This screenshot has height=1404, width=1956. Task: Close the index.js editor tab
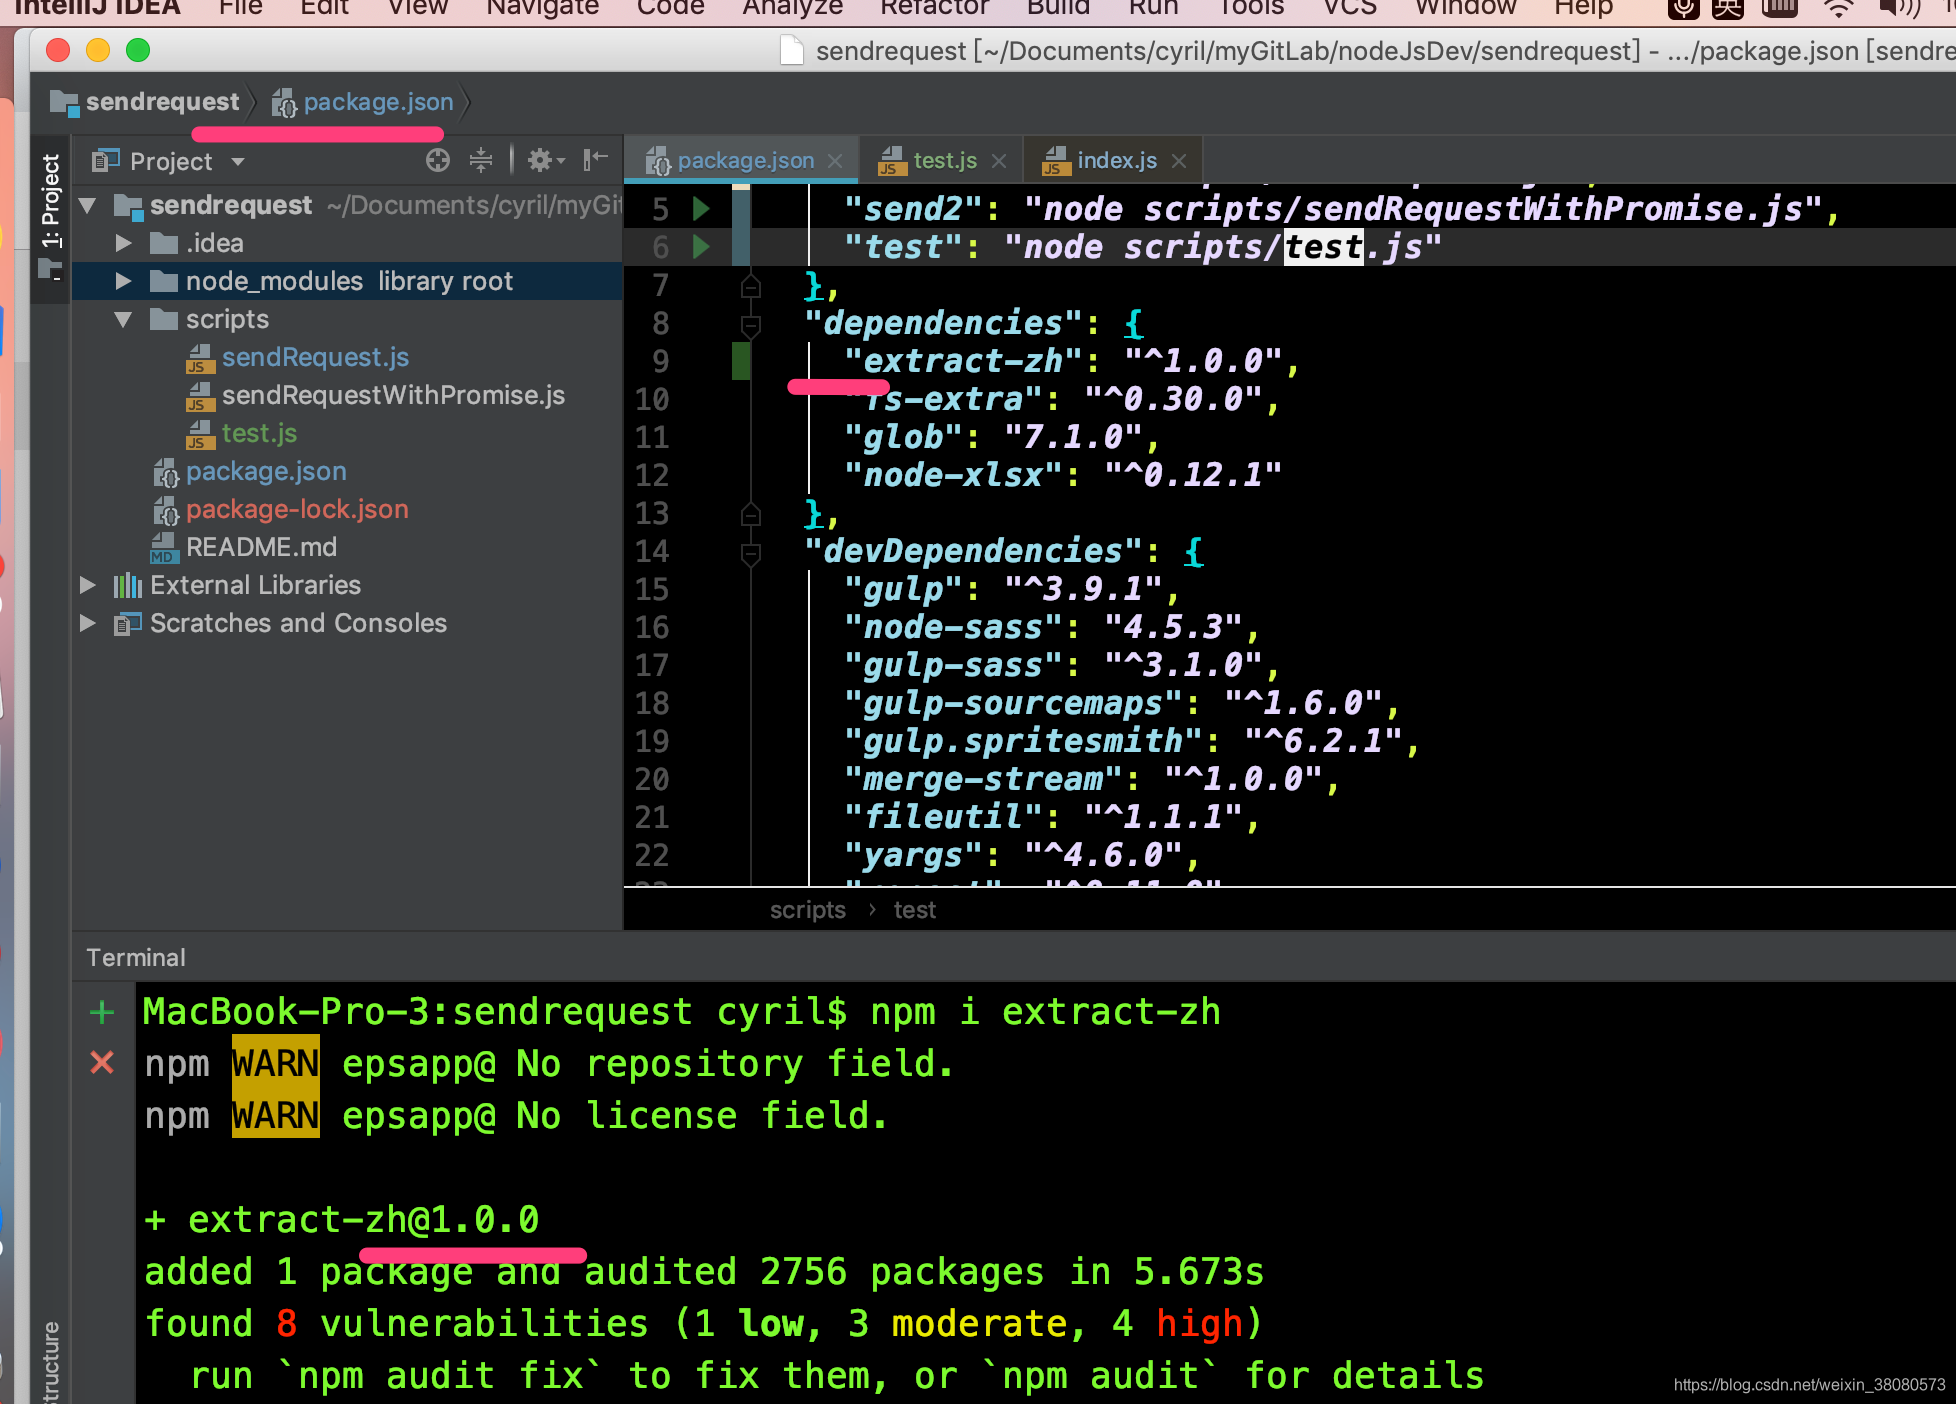click(x=1179, y=161)
